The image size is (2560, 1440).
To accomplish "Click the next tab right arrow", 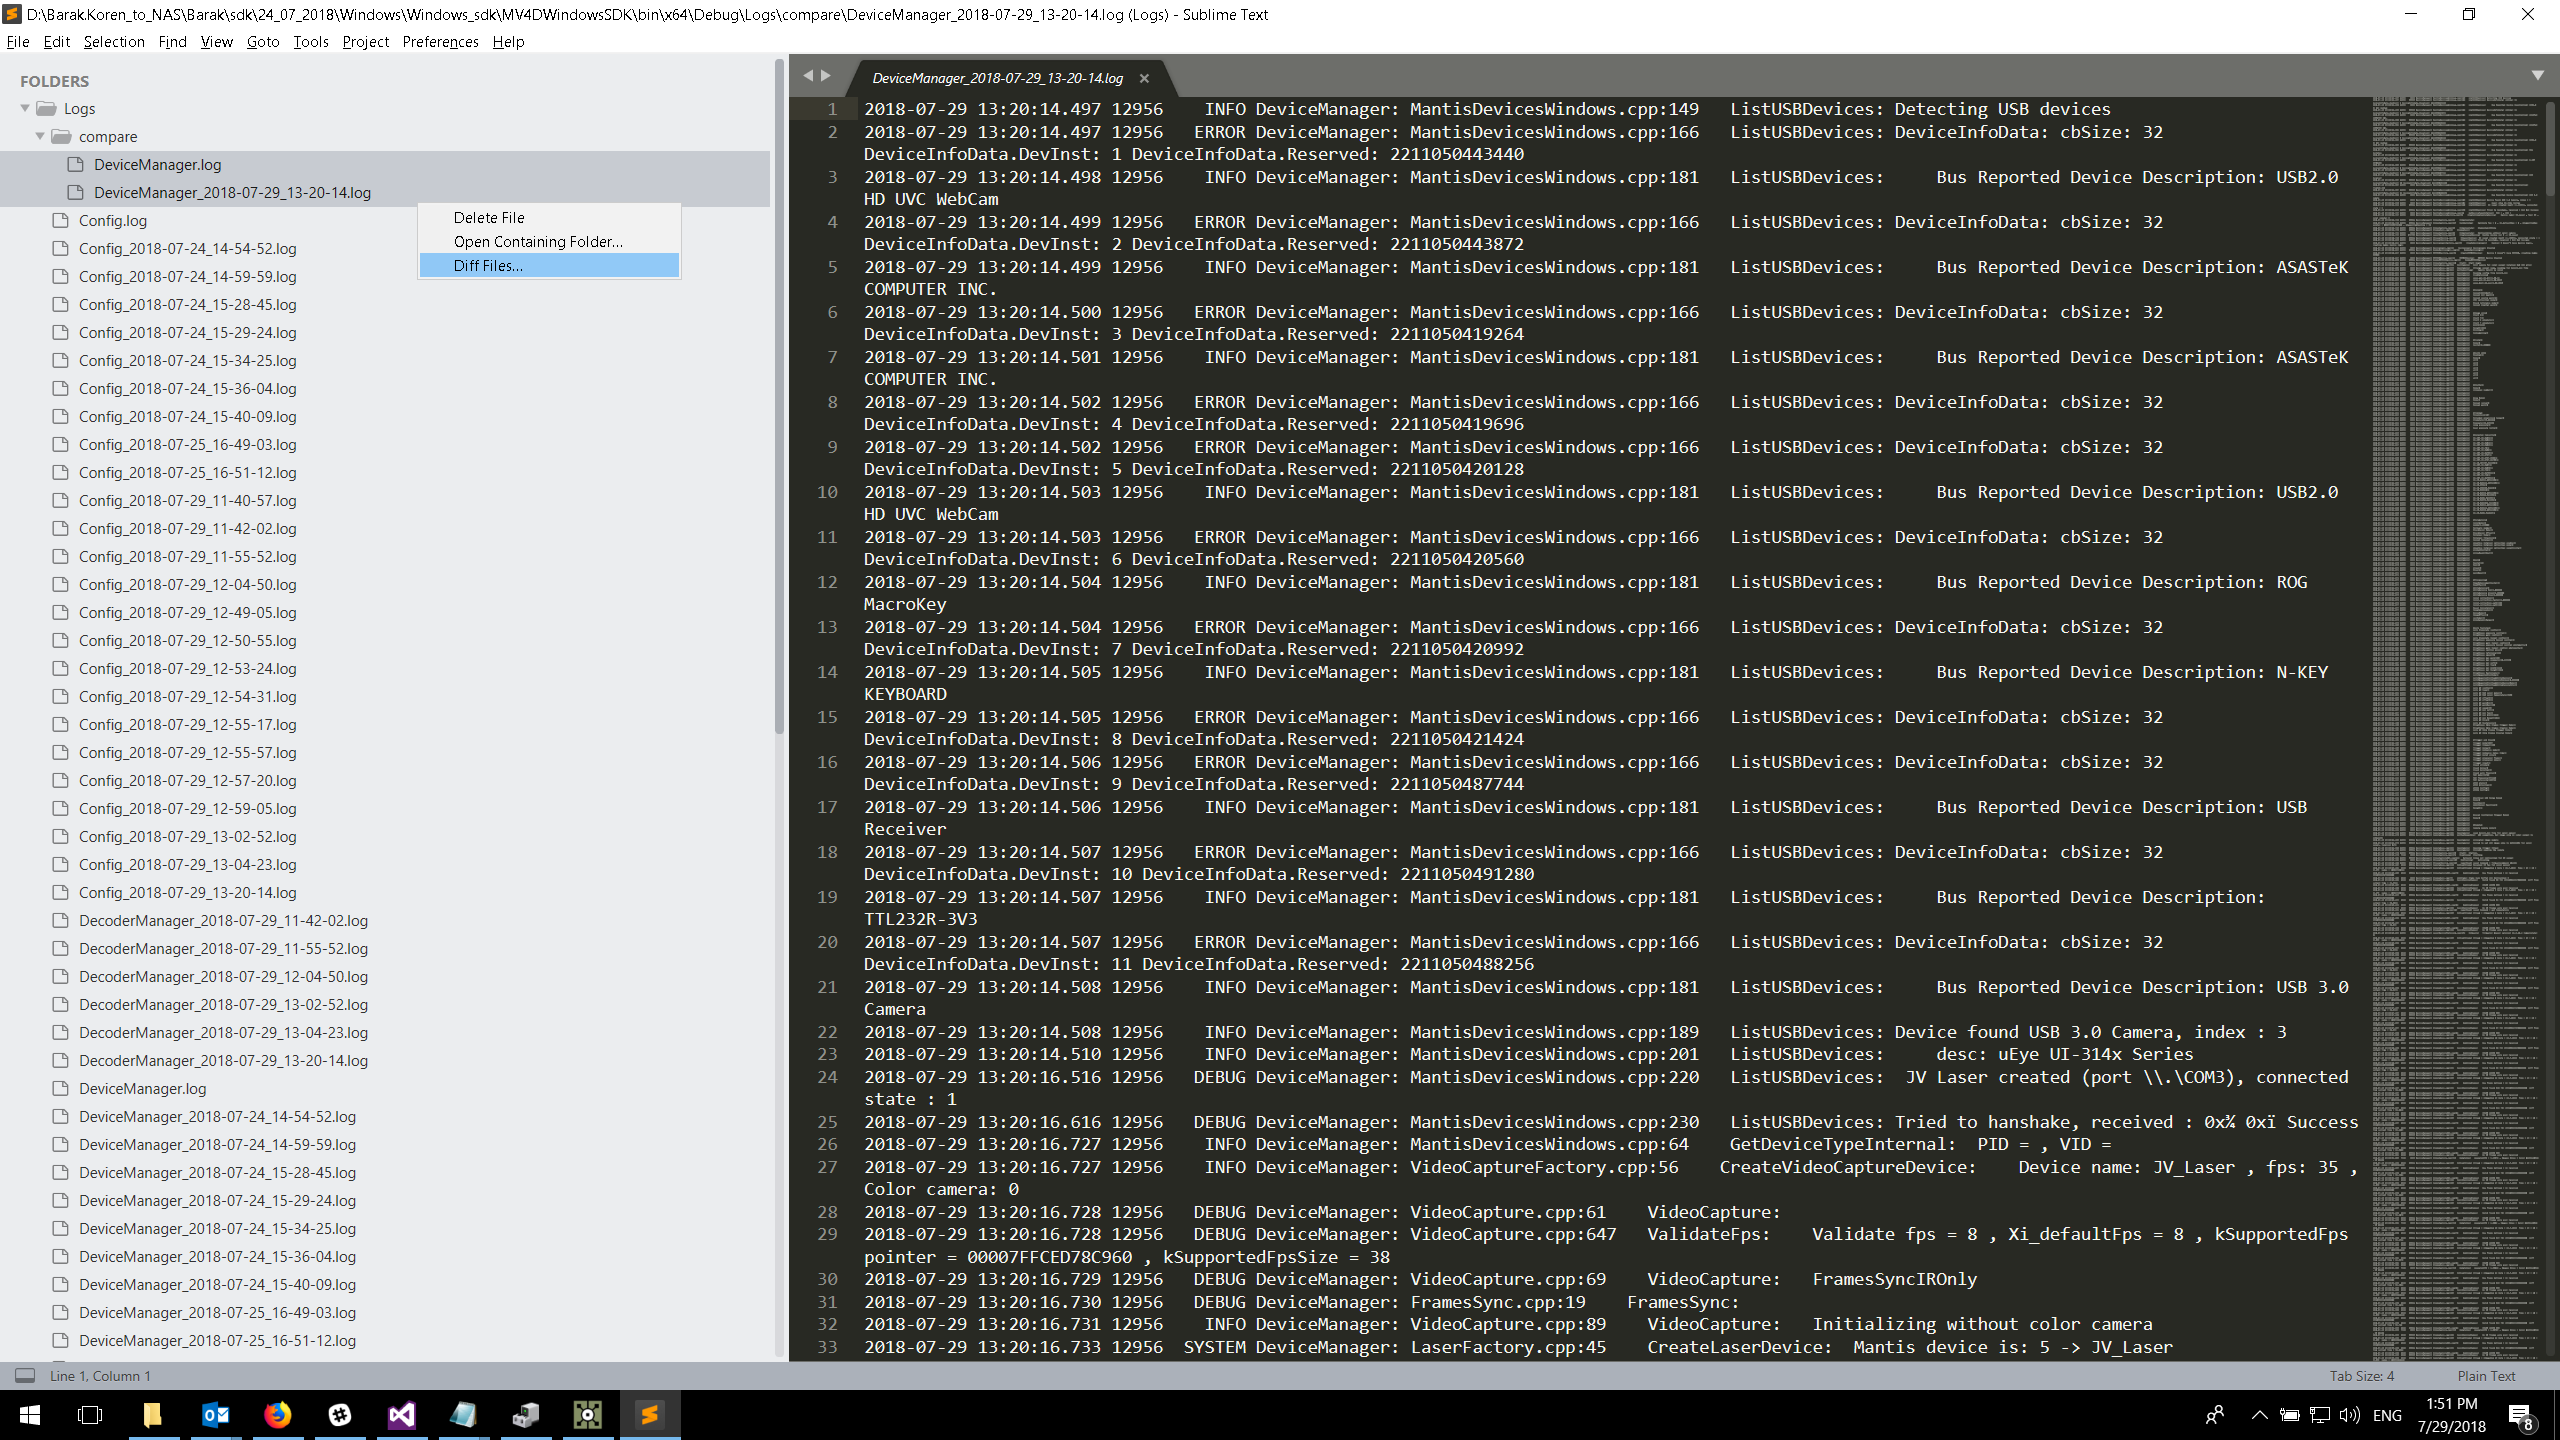I will (x=826, y=75).
